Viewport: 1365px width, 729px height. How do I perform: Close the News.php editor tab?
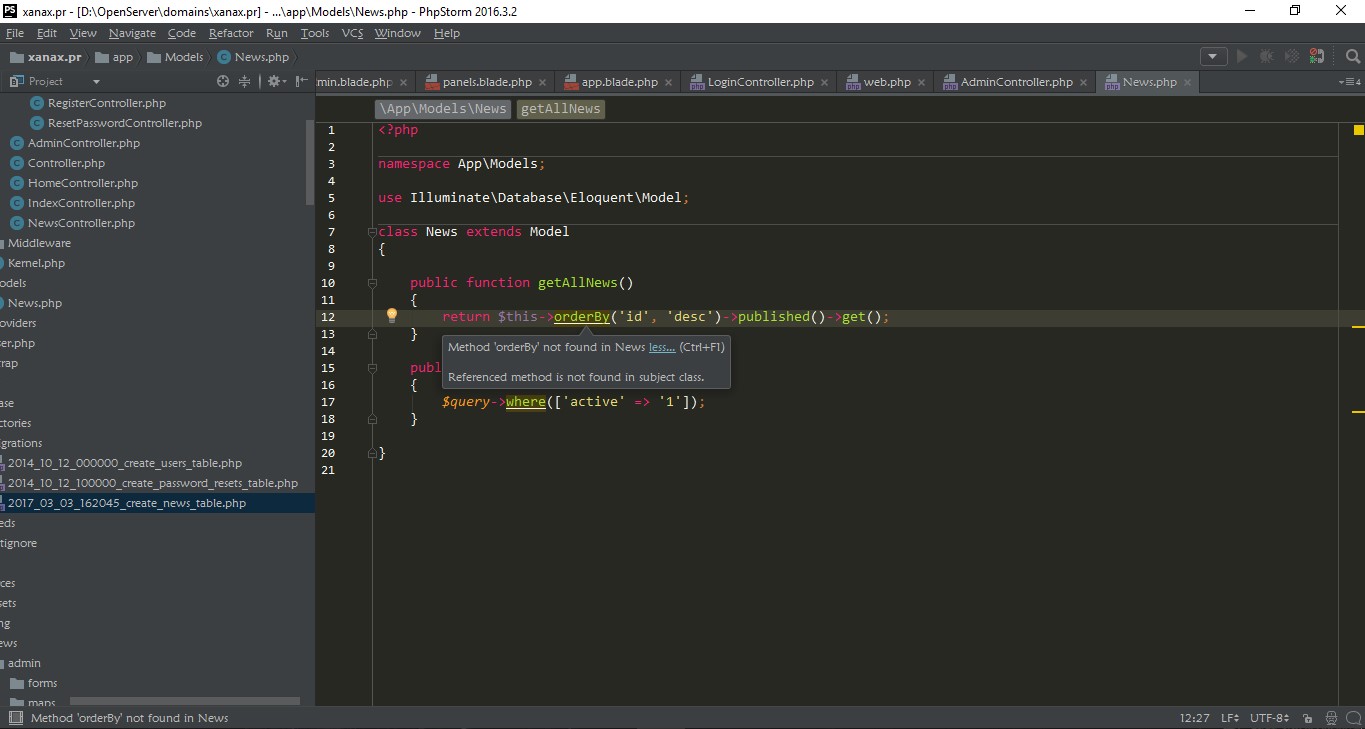[x=1187, y=83]
